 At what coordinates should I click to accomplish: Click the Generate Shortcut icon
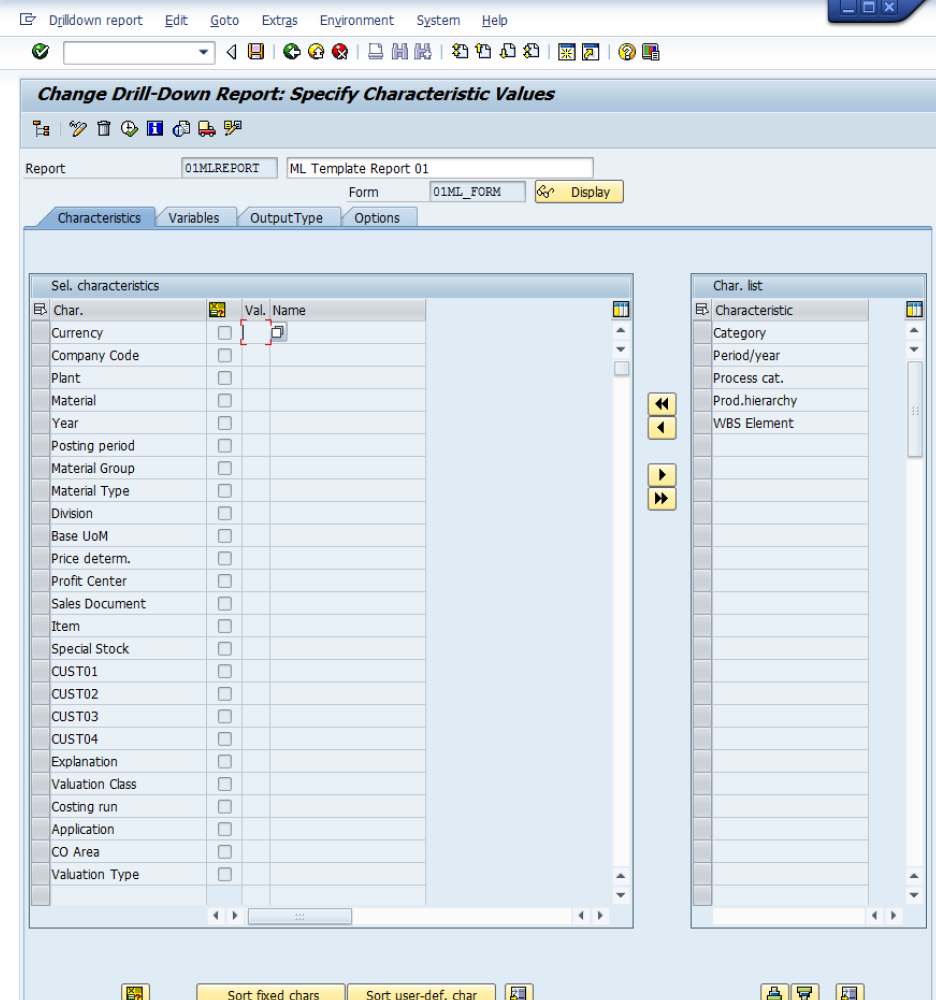pyautogui.click(x=591, y=52)
